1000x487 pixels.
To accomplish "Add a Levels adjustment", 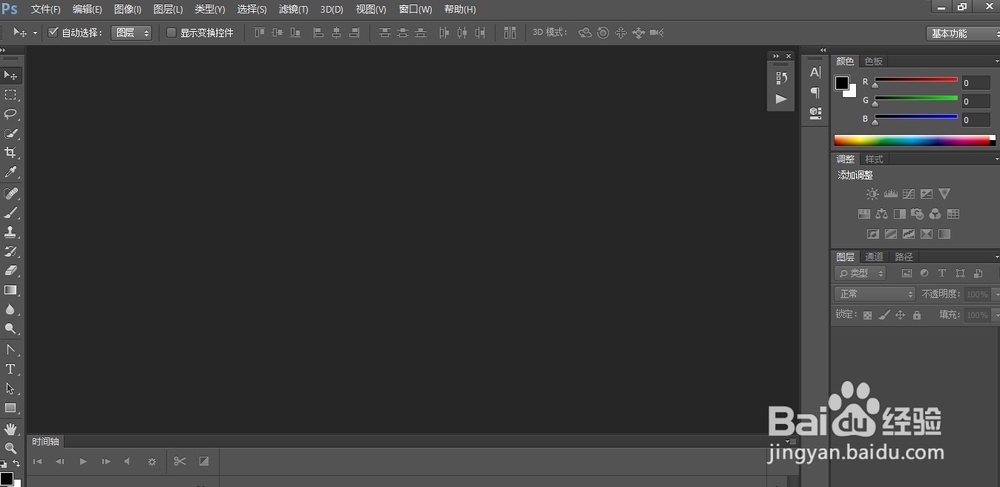I will tap(891, 194).
